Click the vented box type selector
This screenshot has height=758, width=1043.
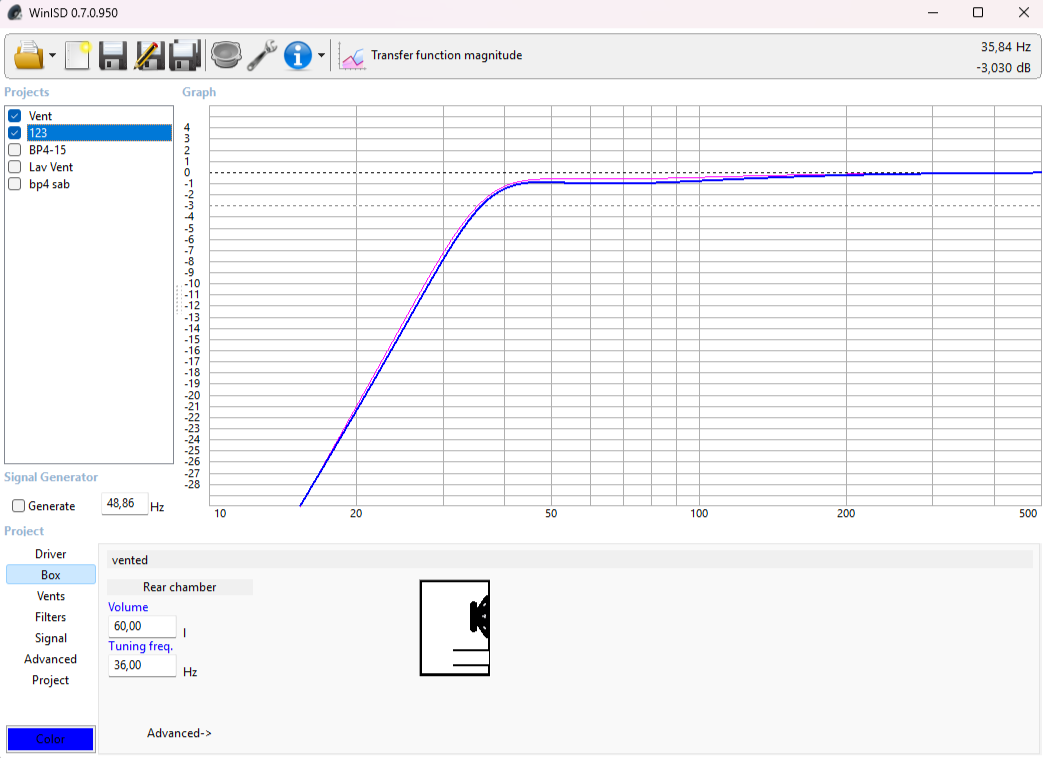pos(569,560)
